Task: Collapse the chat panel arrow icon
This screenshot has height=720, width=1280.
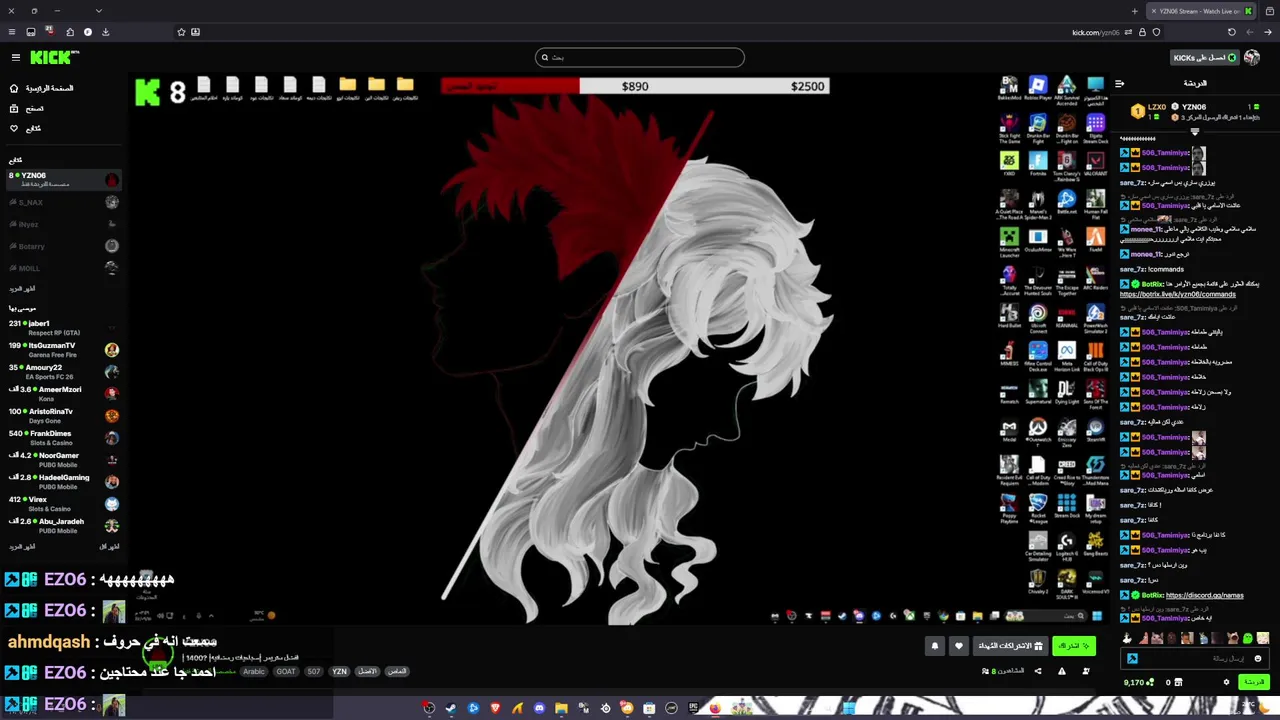Action: [x=1119, y=83]
